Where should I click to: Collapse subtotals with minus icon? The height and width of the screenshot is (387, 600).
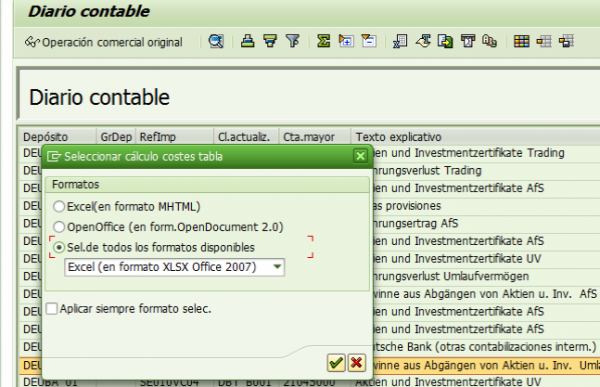369,41
